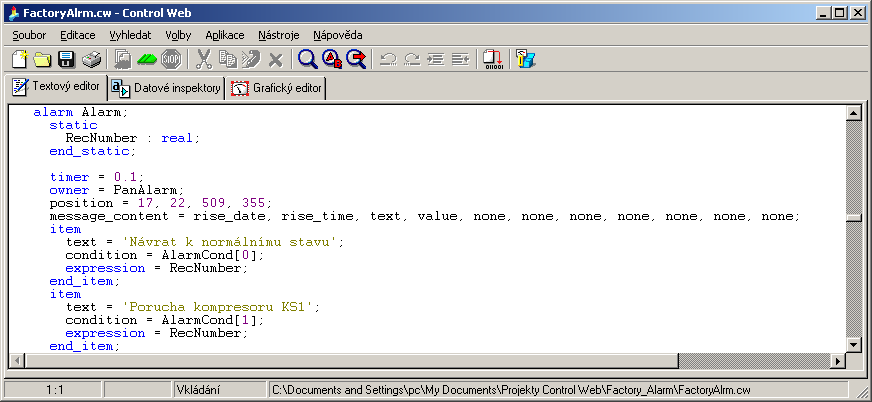
Task: Click the New file toolbar icon
Action: [x=19, y=59]
